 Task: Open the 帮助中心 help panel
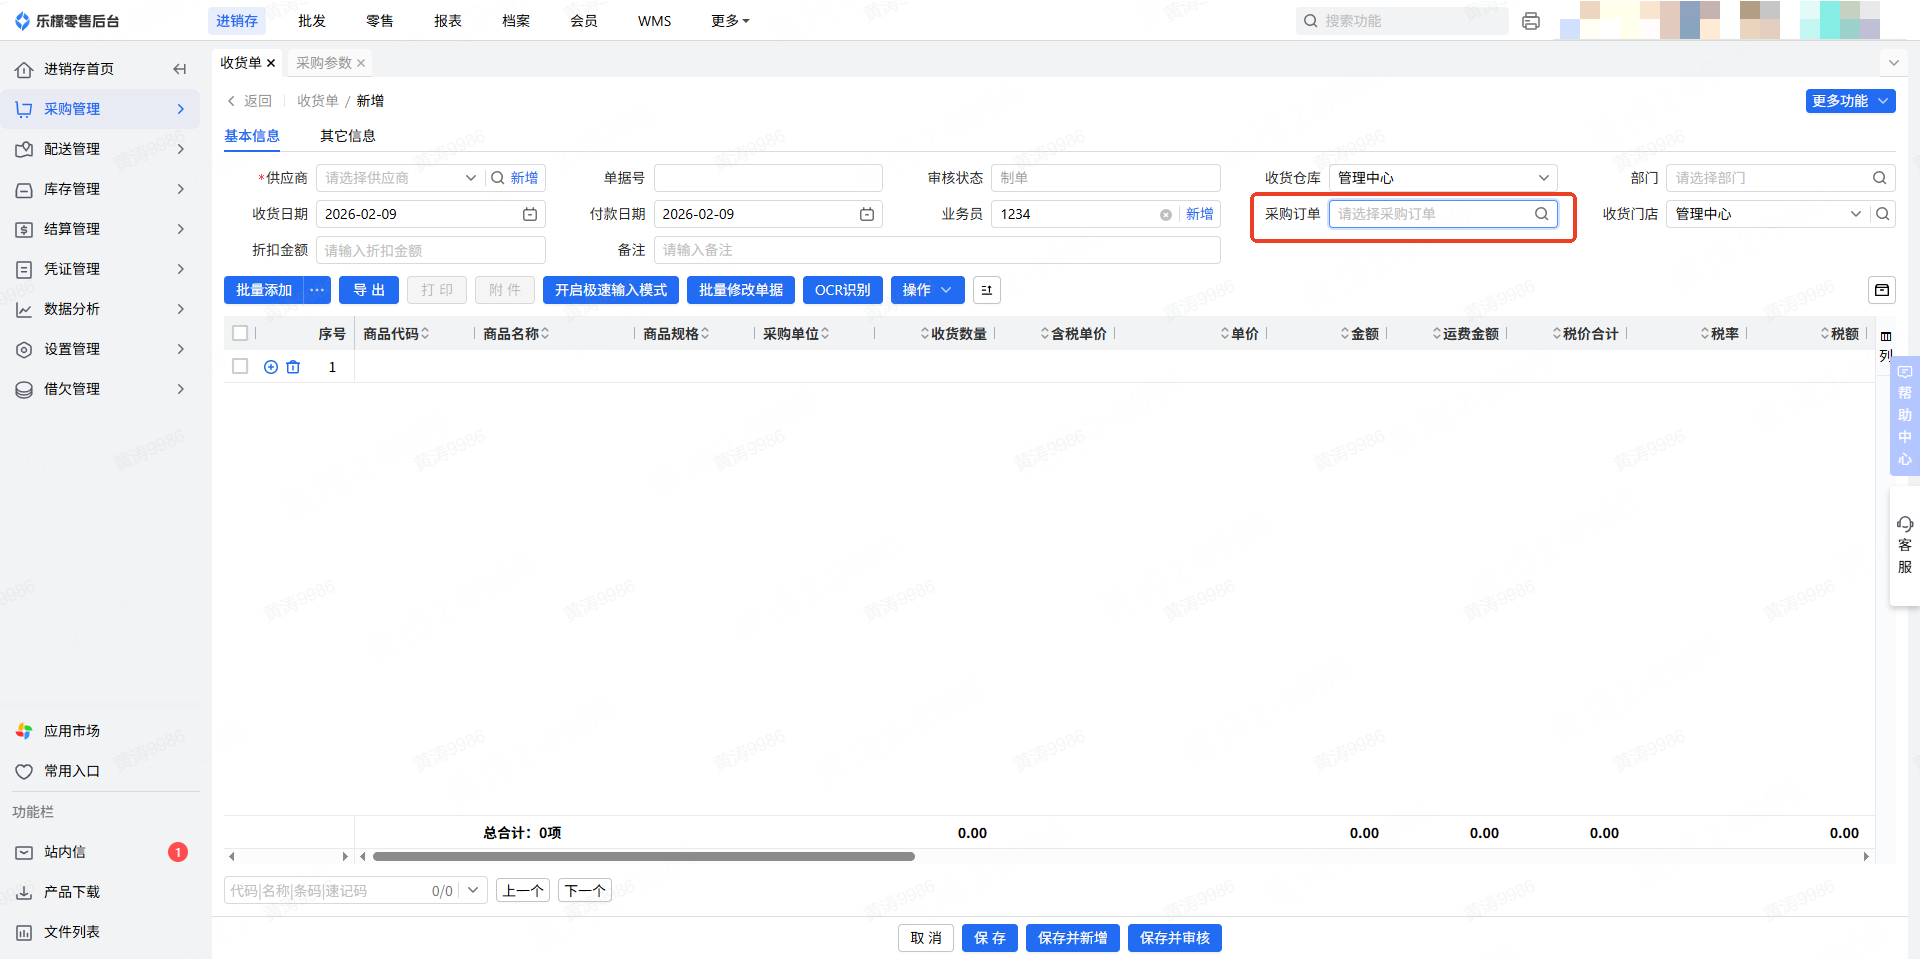(1905, 415)
